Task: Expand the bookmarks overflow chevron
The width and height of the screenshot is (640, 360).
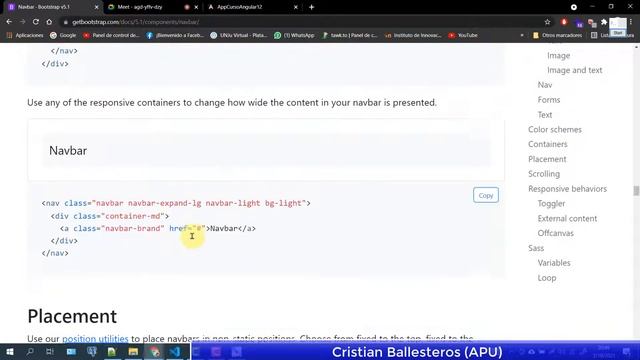Action: 522,36
